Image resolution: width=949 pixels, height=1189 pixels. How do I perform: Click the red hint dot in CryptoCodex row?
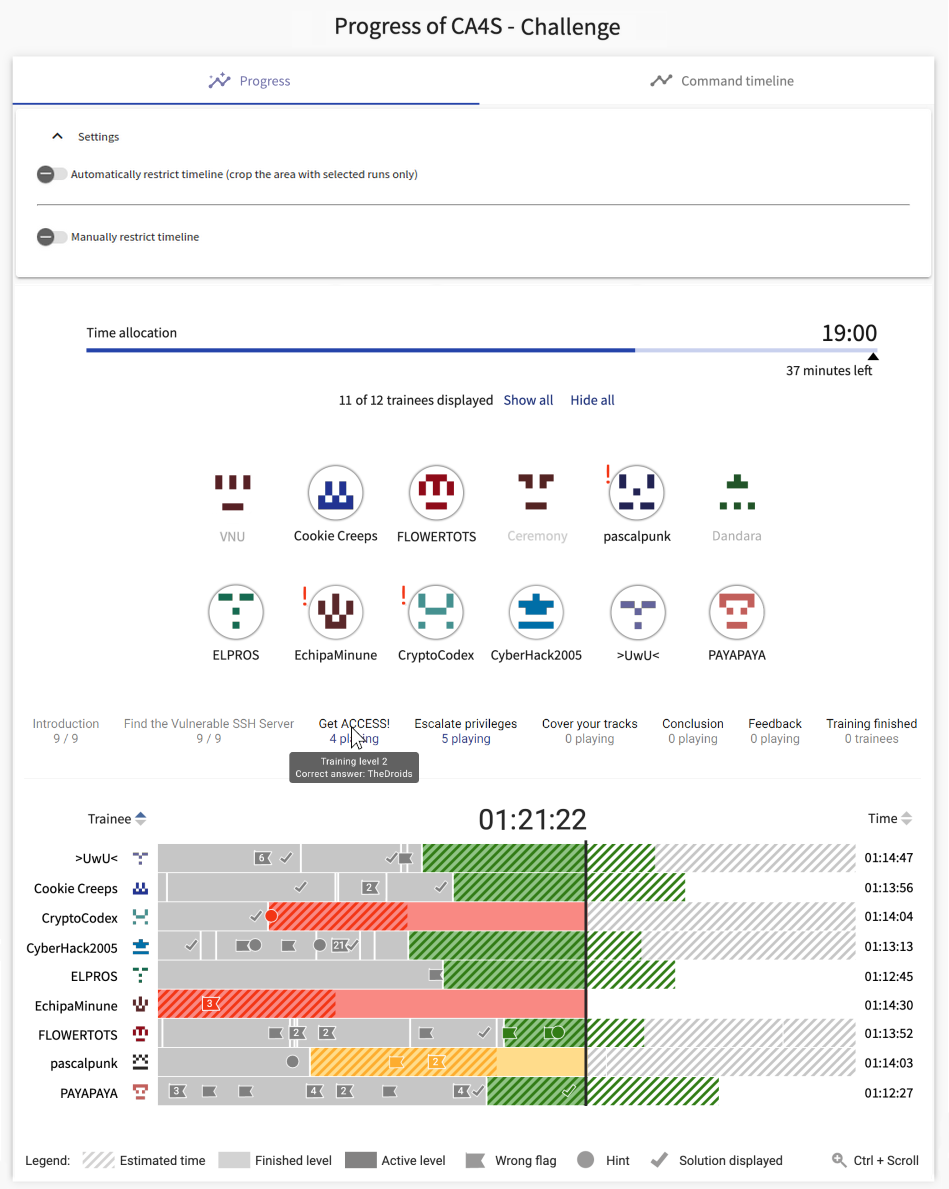[x=271, y=917]
